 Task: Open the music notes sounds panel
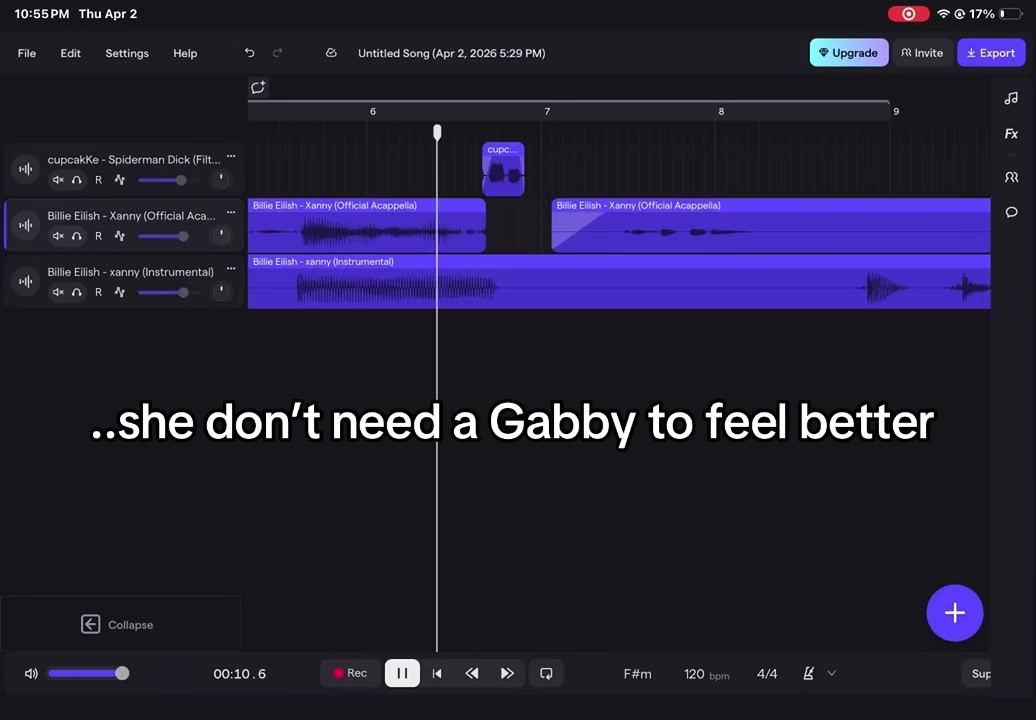click(1011, 98)
